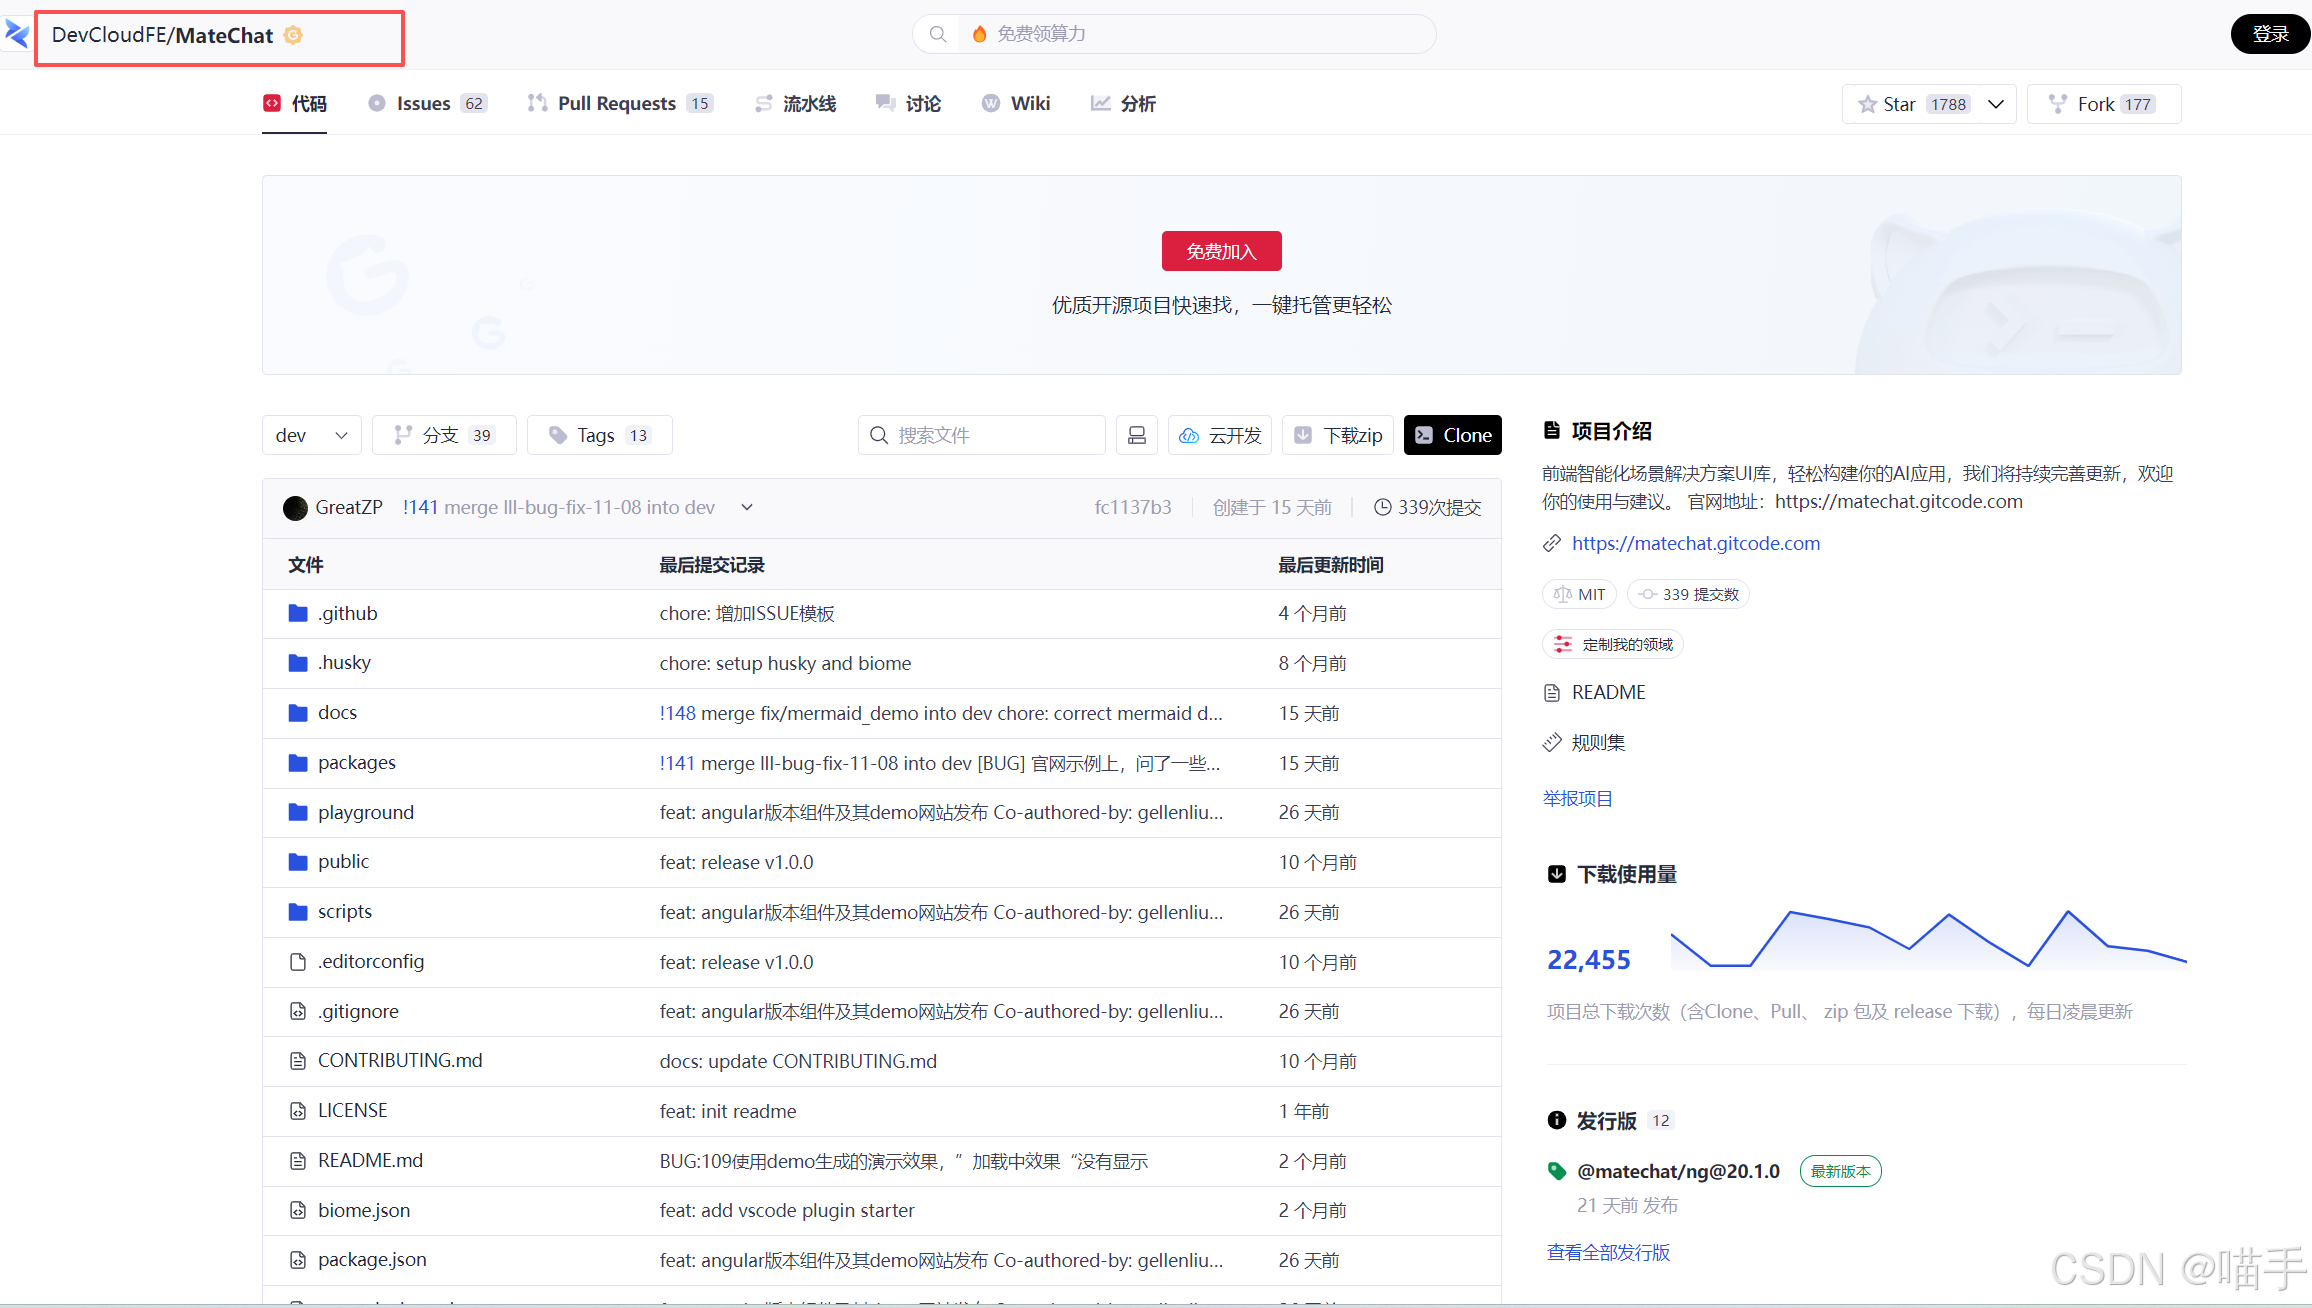Click the red 免费加入 button
Image resolution: width=2312 pixels, height=1308 pixels.
click(1221, 251)
